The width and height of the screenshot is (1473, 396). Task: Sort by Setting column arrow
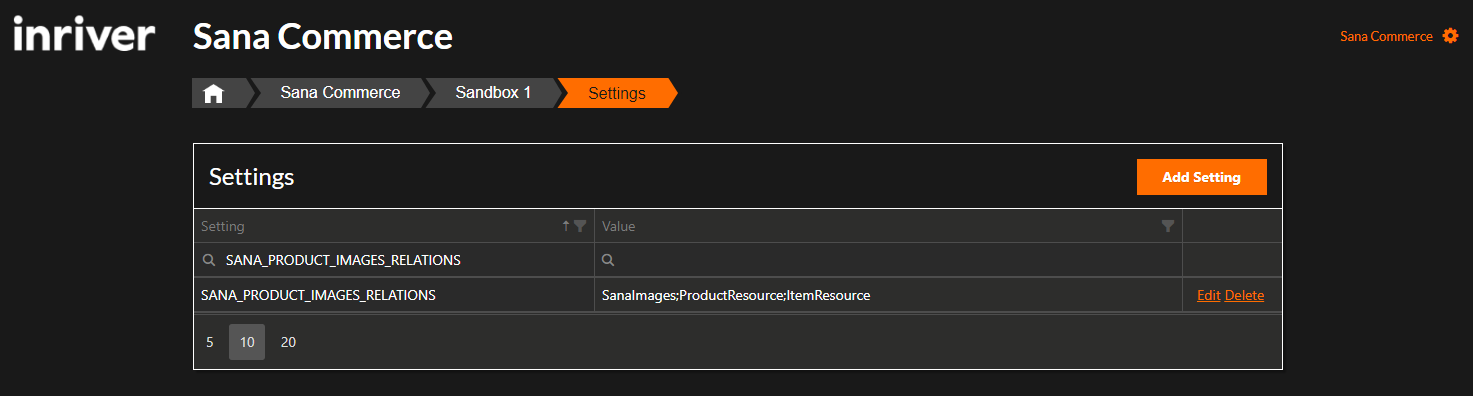point(566,226)
